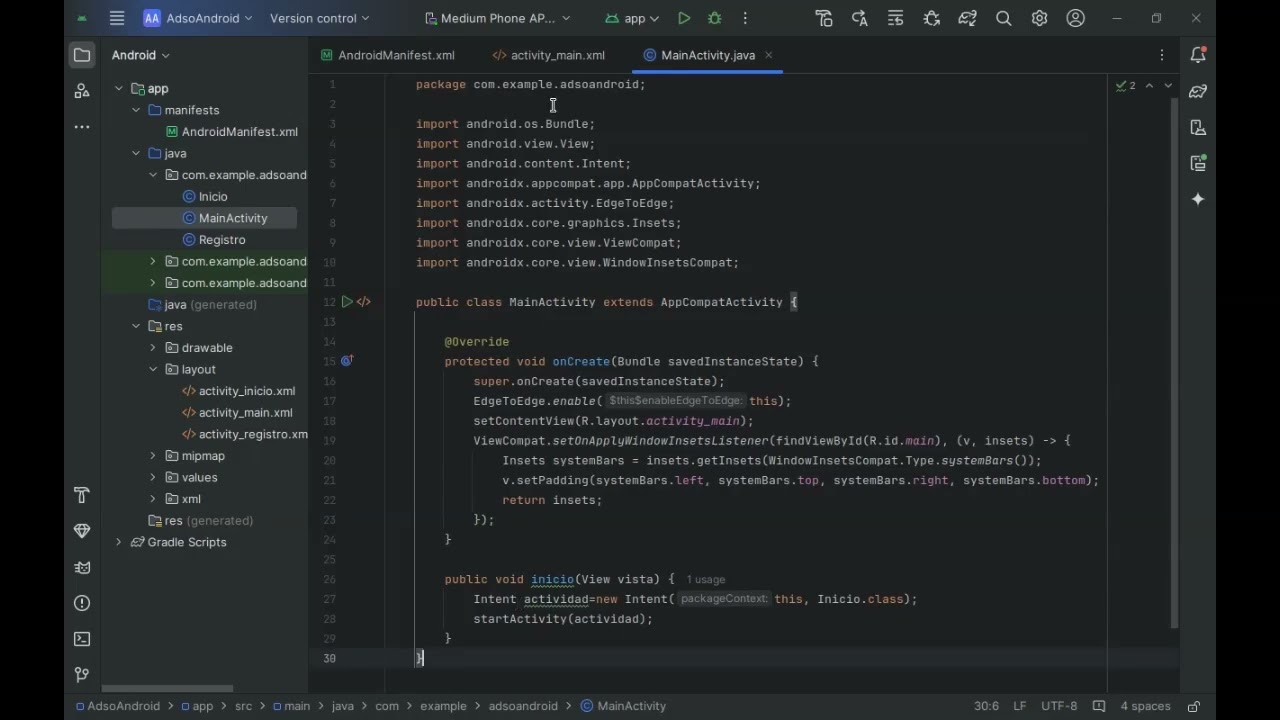The width and height of the screenshot is (1280, 720).
Task: Click the 4 spaces indent setting
Action: click(1145, 706)
